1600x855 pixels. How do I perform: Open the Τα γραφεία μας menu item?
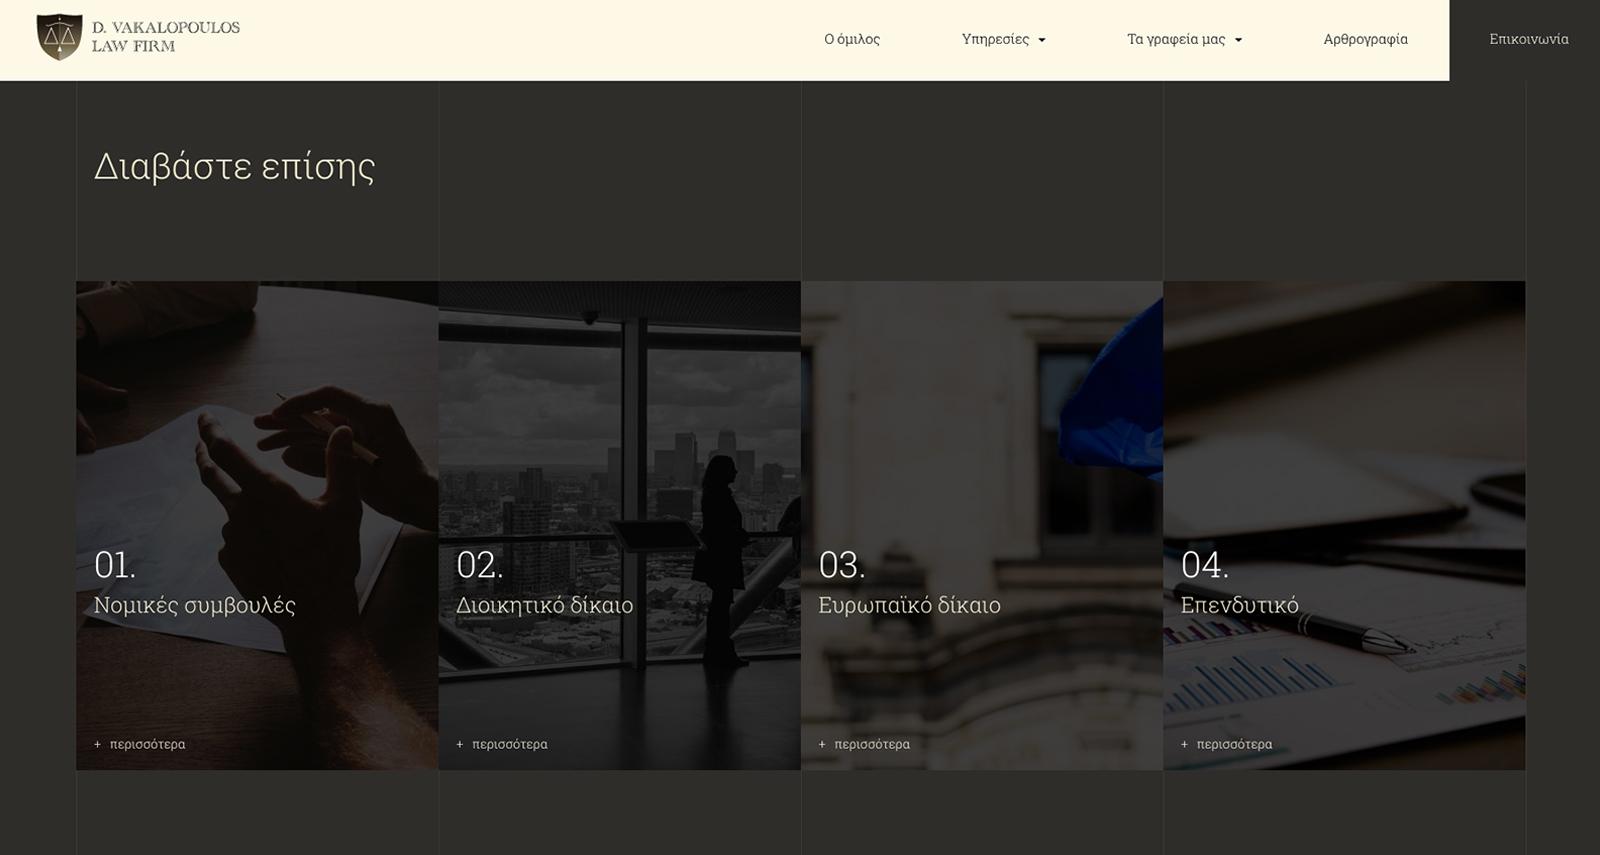[1176, 40]
